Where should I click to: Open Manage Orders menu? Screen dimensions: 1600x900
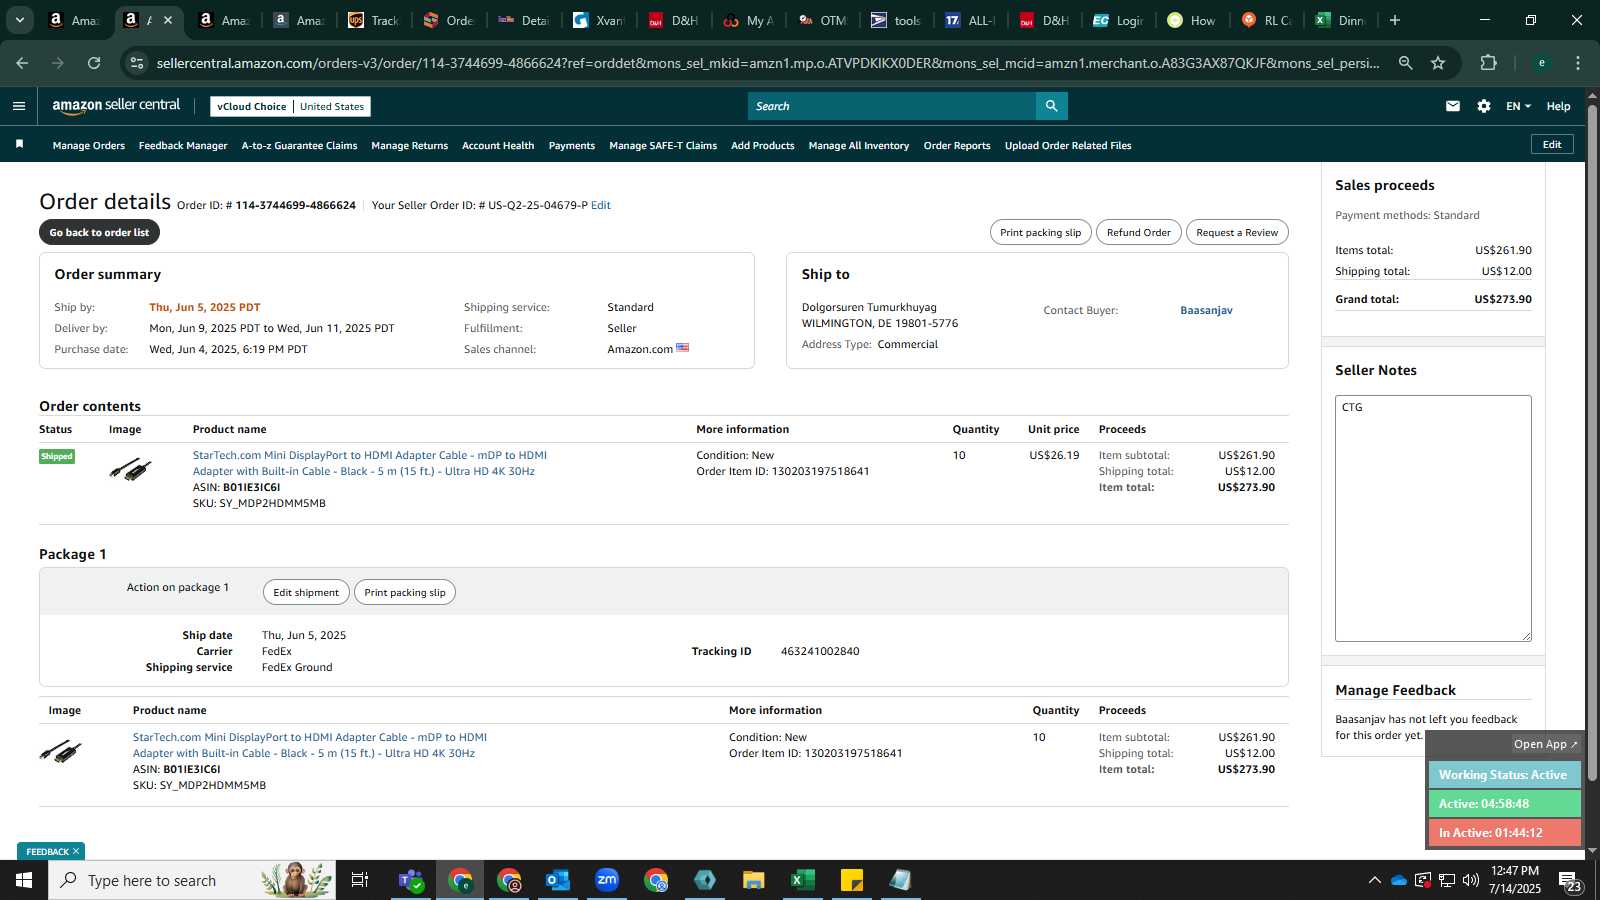[89, 146]
